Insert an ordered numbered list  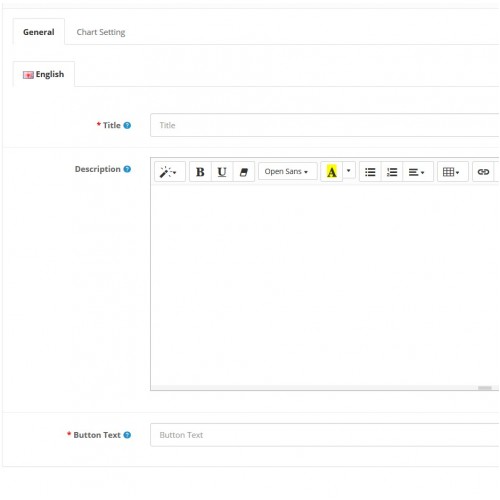tap(392, 172)
